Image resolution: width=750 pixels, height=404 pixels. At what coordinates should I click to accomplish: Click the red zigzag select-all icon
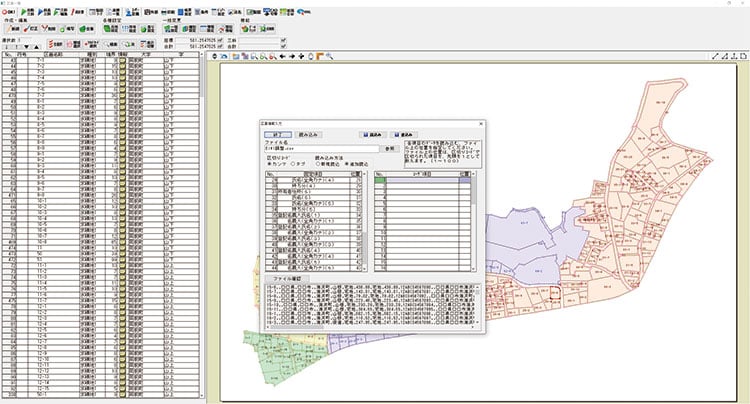[x=55, y=44]
